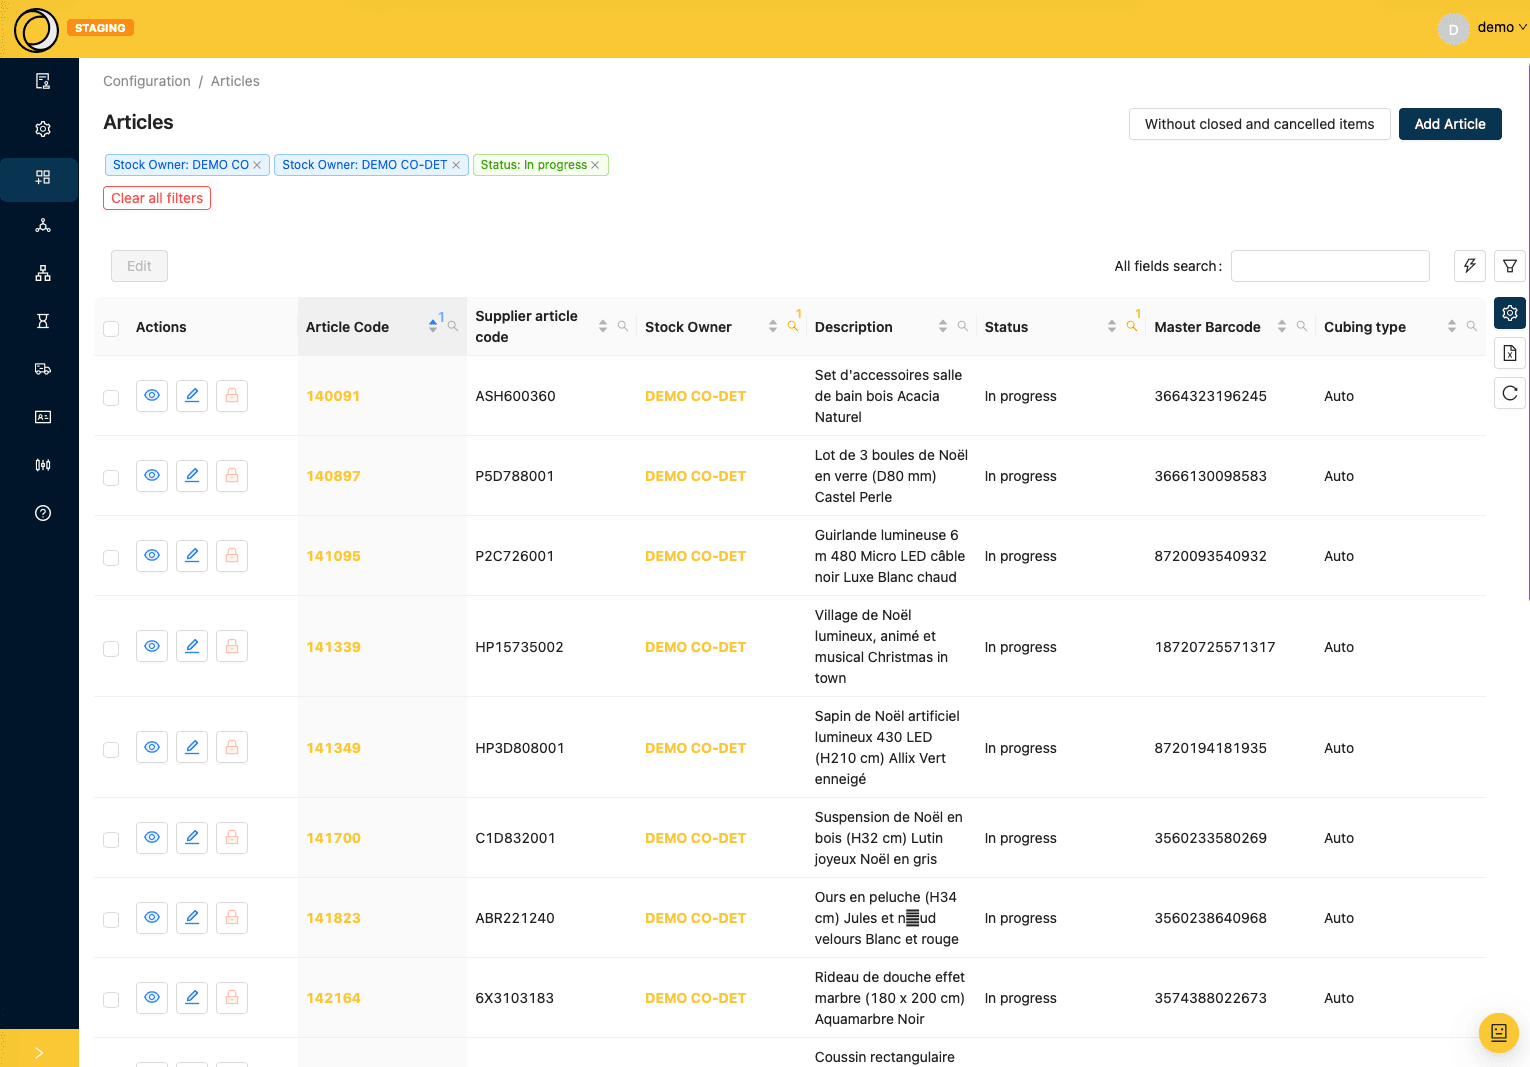Open article code 141823 link
Image resolution: width=1530 pixels, height=1067 pixels.
[x=333, y=918]
